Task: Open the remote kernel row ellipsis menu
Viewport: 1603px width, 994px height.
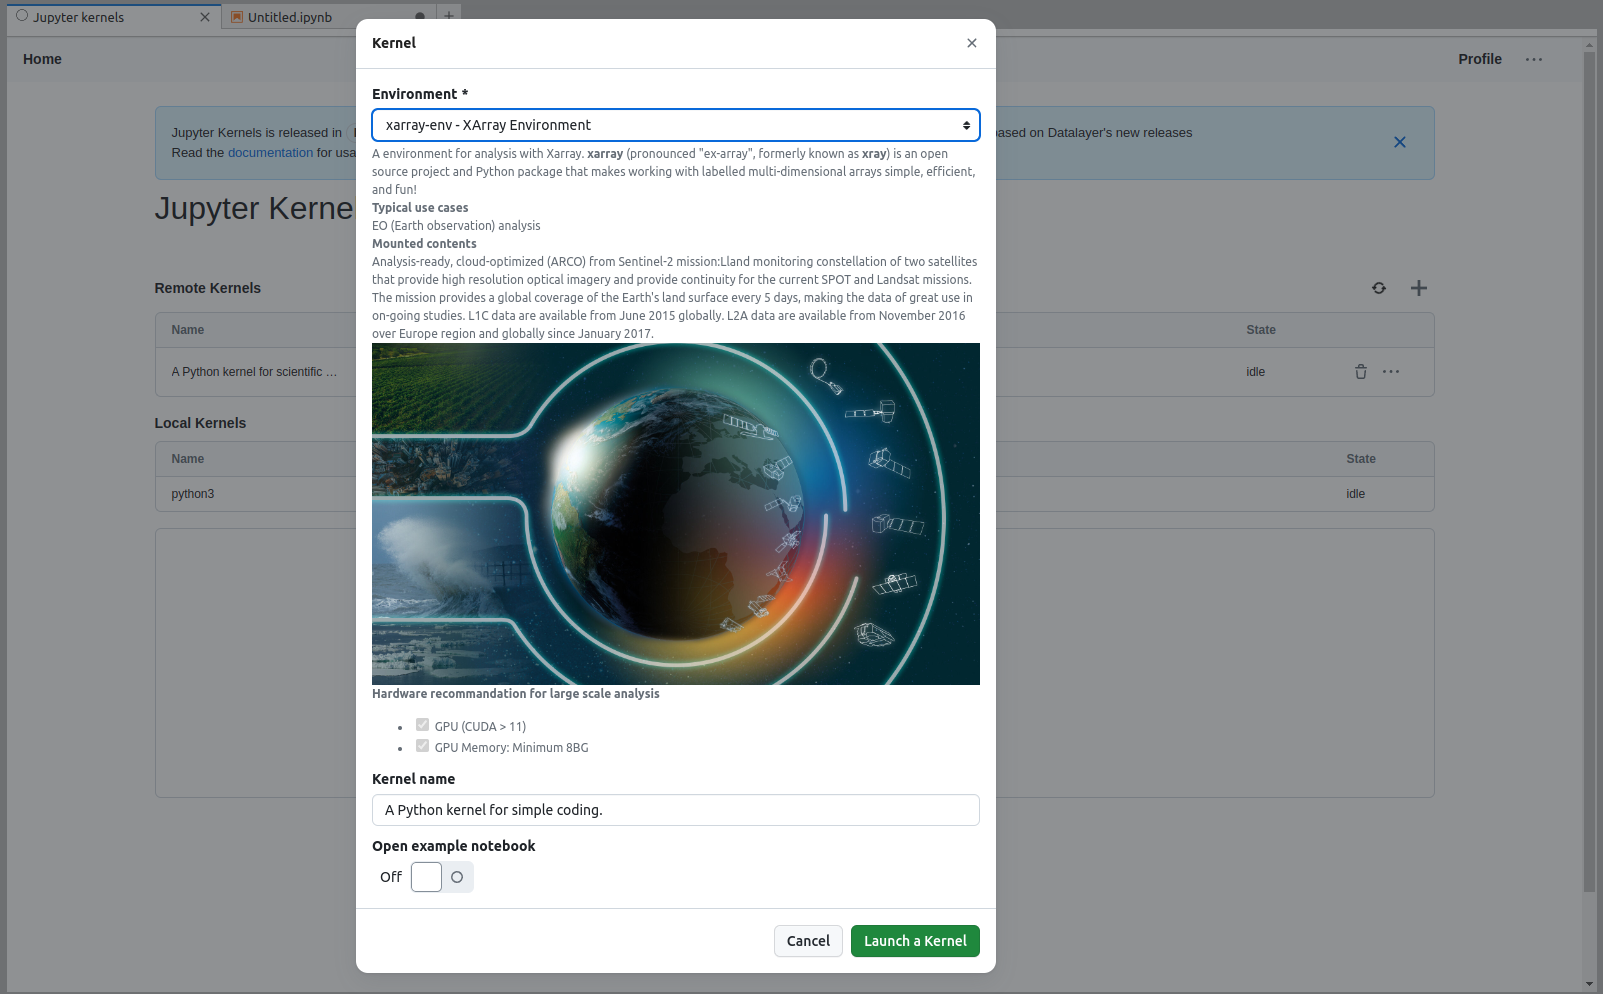Action: point(1391,372)
